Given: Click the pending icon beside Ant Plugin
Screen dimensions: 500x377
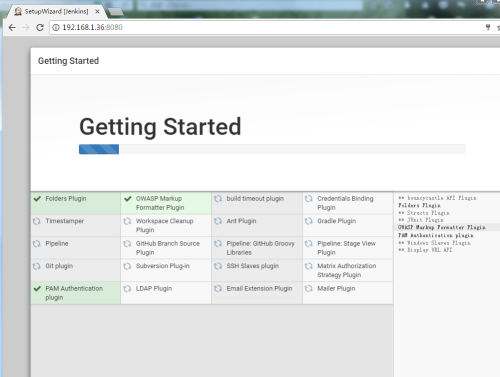Looking at the screenshot, I should point(218,221).
